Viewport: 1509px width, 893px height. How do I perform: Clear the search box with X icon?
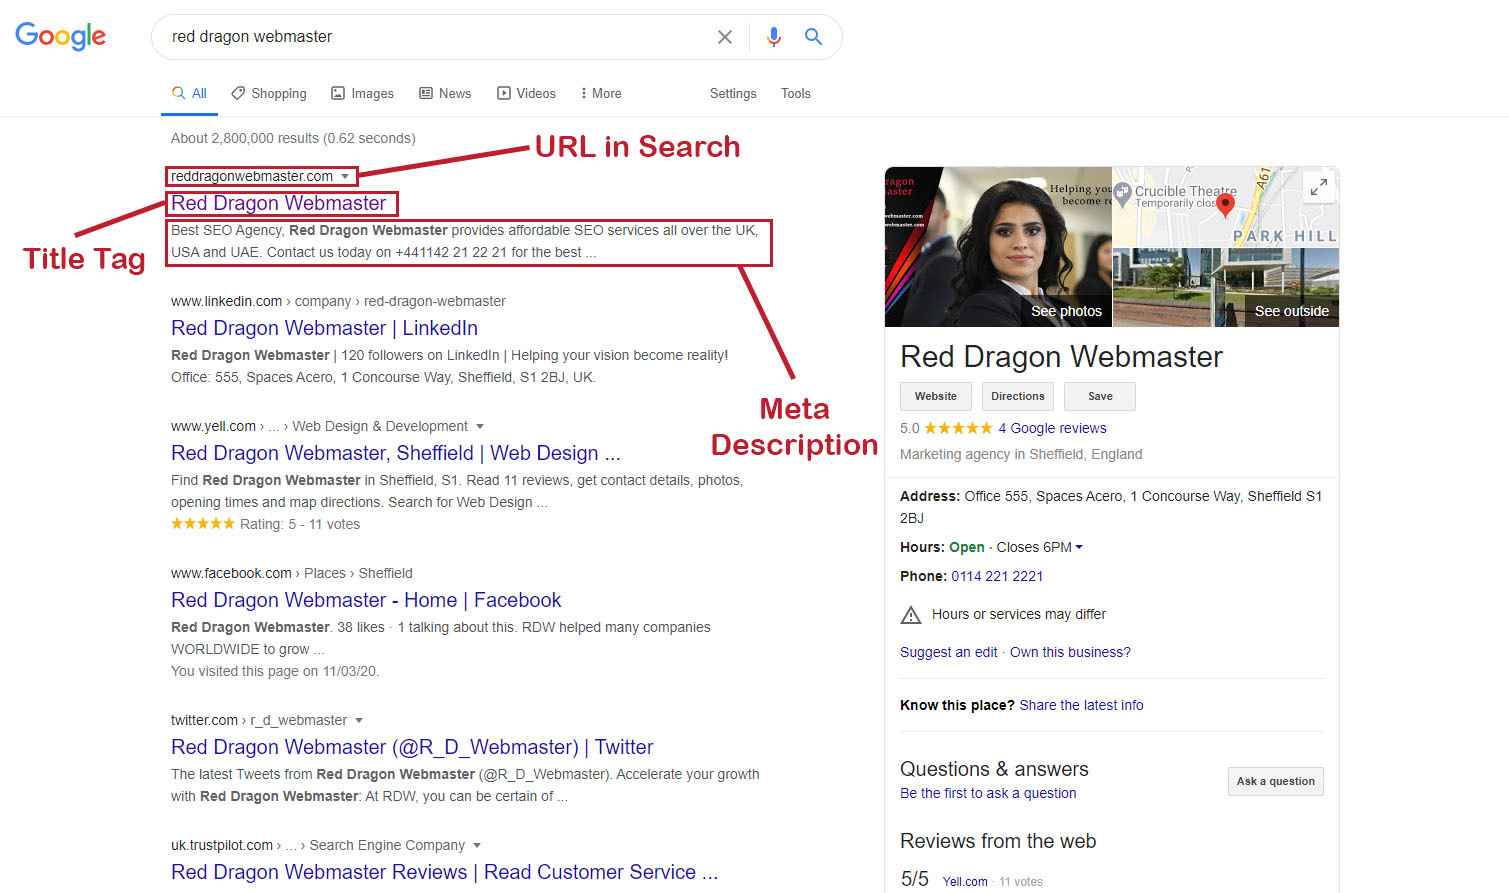725,37
